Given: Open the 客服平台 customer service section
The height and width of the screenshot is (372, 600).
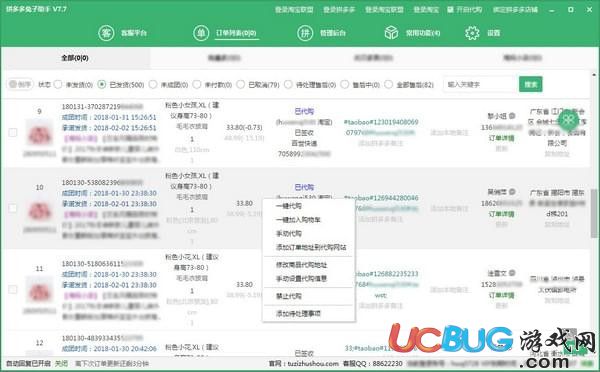Looking at the screenshot, I should (x=122, y=33).
